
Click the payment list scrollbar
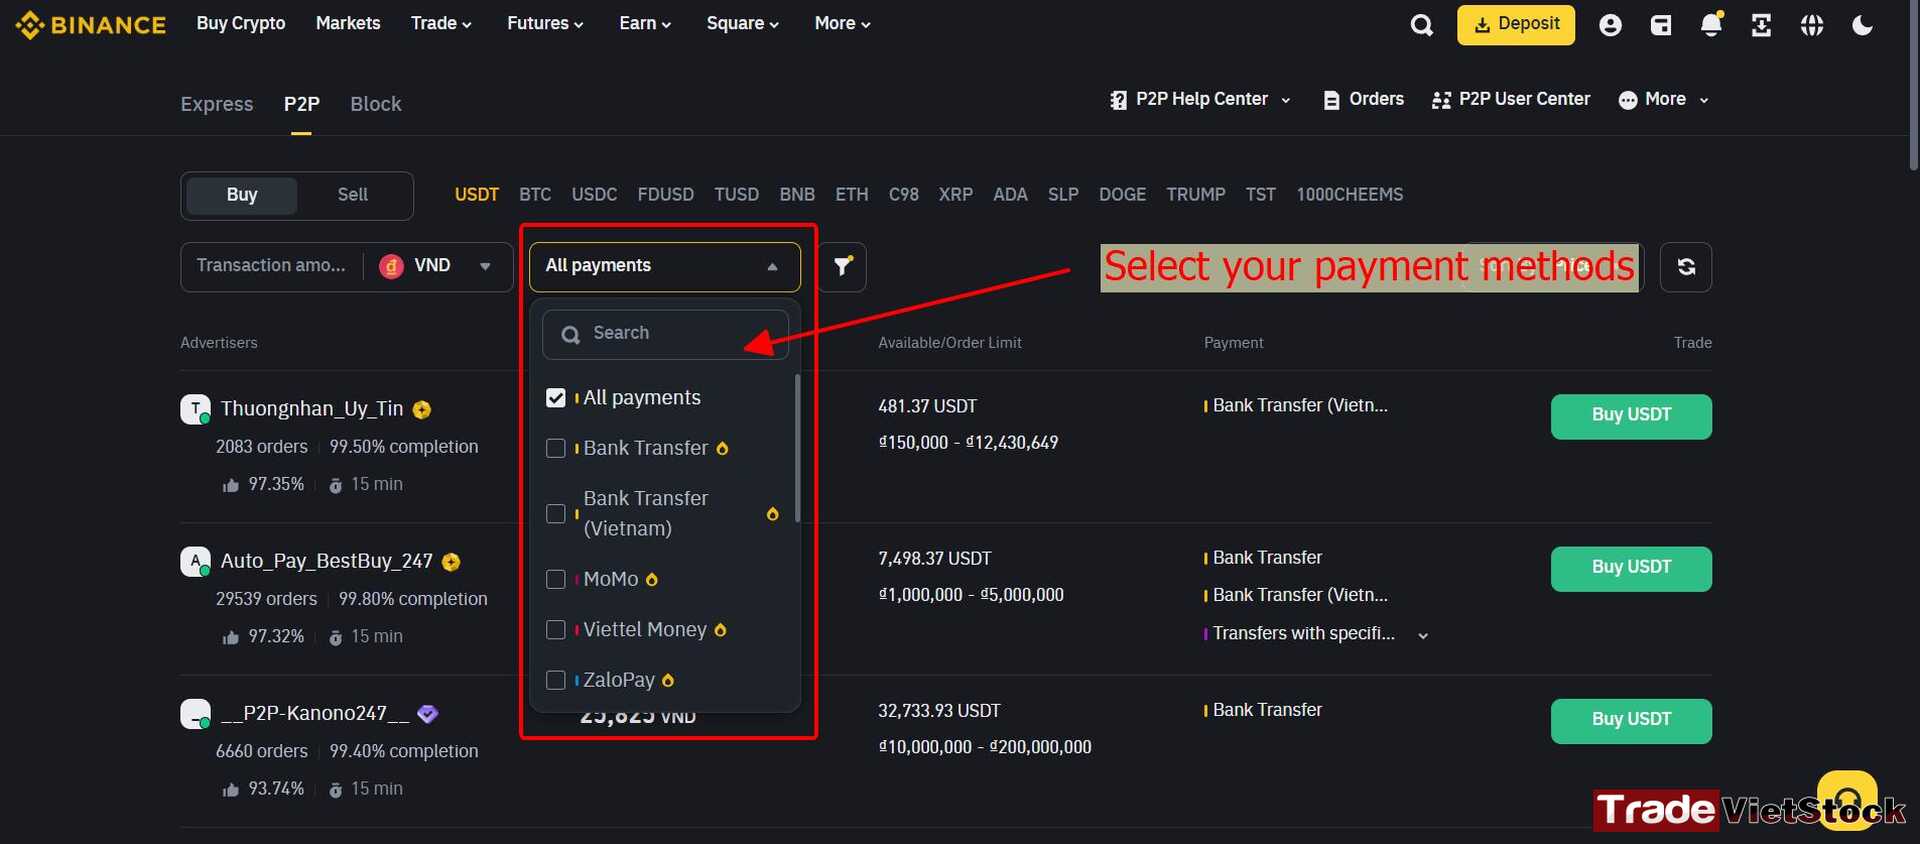click(797, 448)
